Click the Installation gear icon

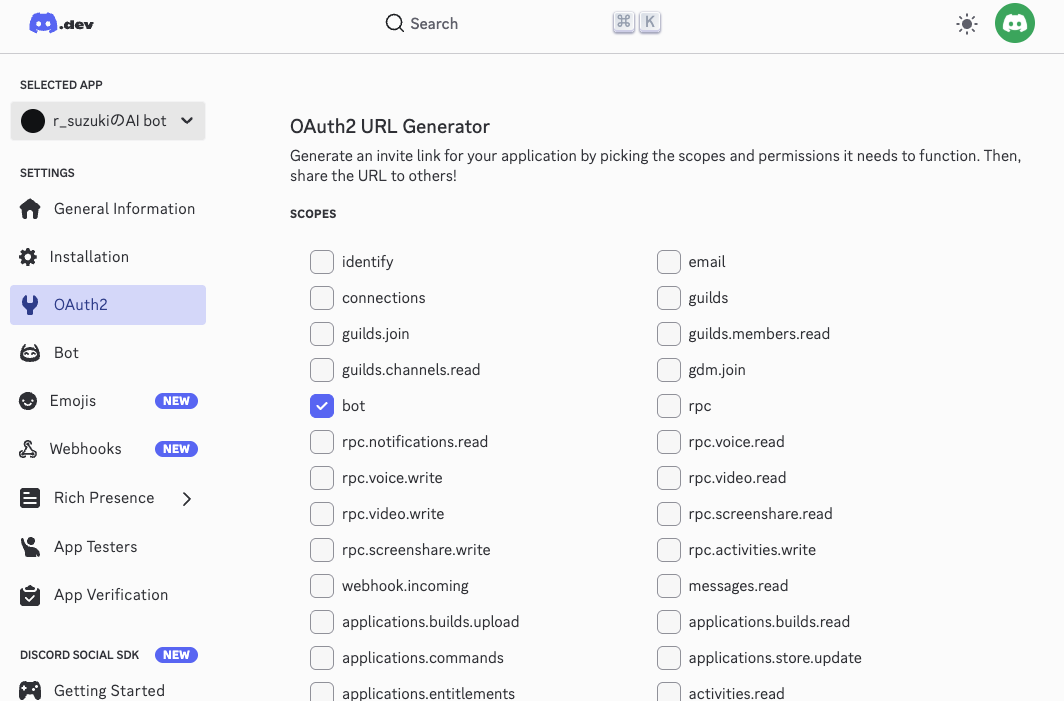(29, 257)
